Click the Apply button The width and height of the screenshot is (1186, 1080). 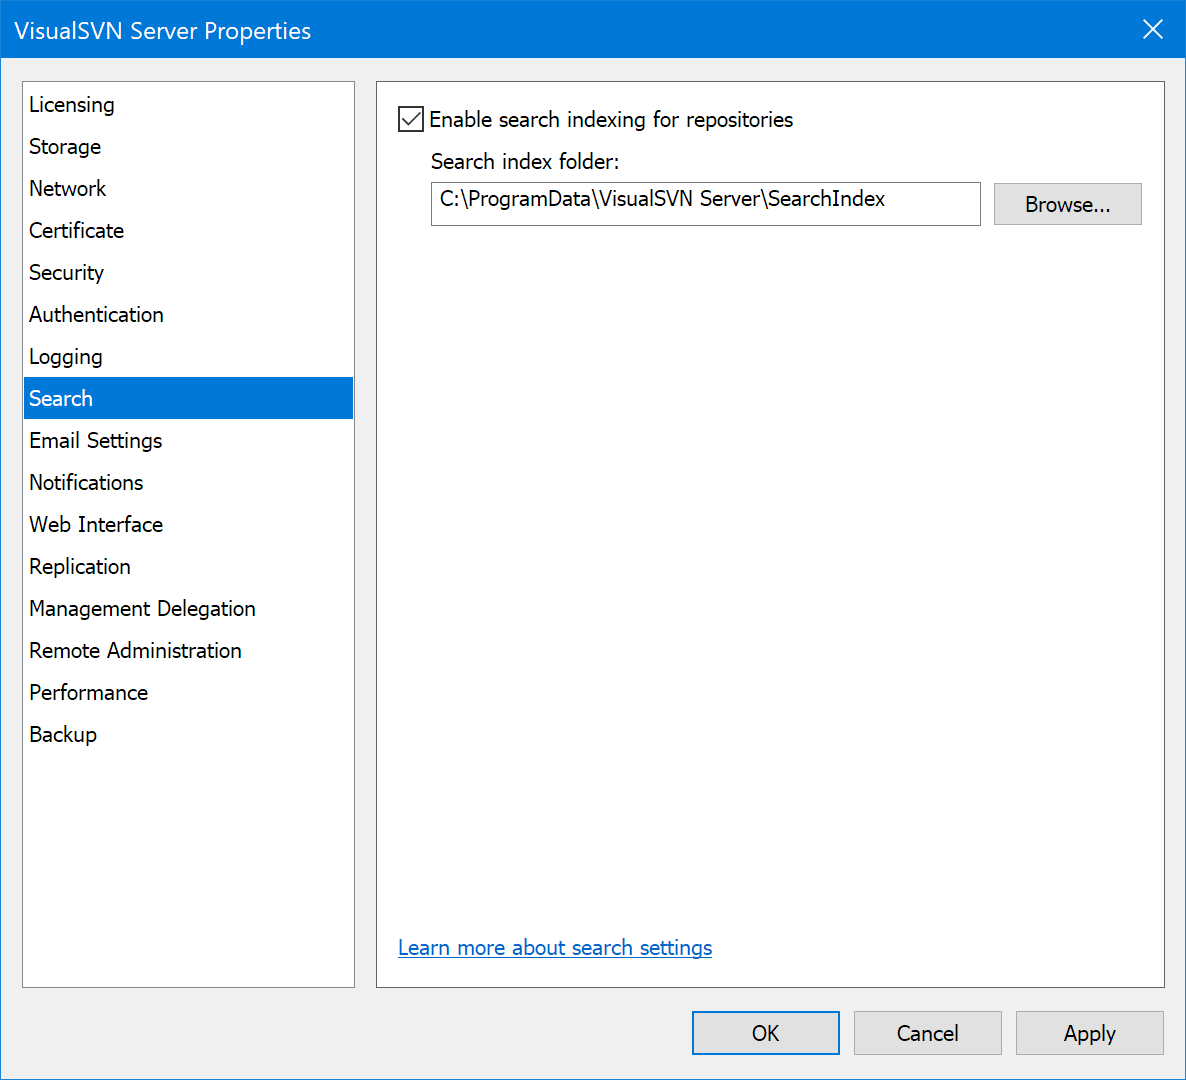[1089, 1033]
